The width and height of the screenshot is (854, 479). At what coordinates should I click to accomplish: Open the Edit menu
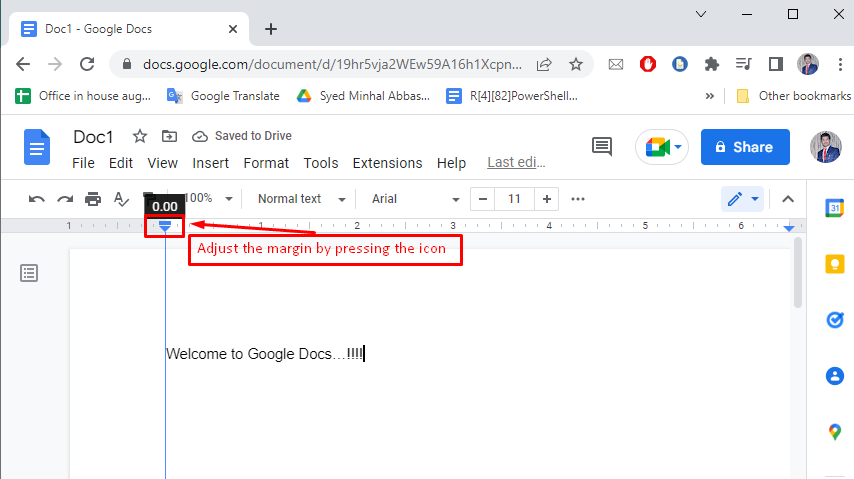[x=121, y=163]
